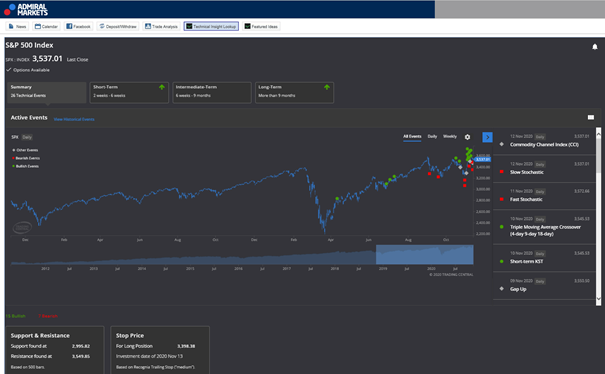Expand the Short-Term events card

pyautogui.click(x=129, y=92)
